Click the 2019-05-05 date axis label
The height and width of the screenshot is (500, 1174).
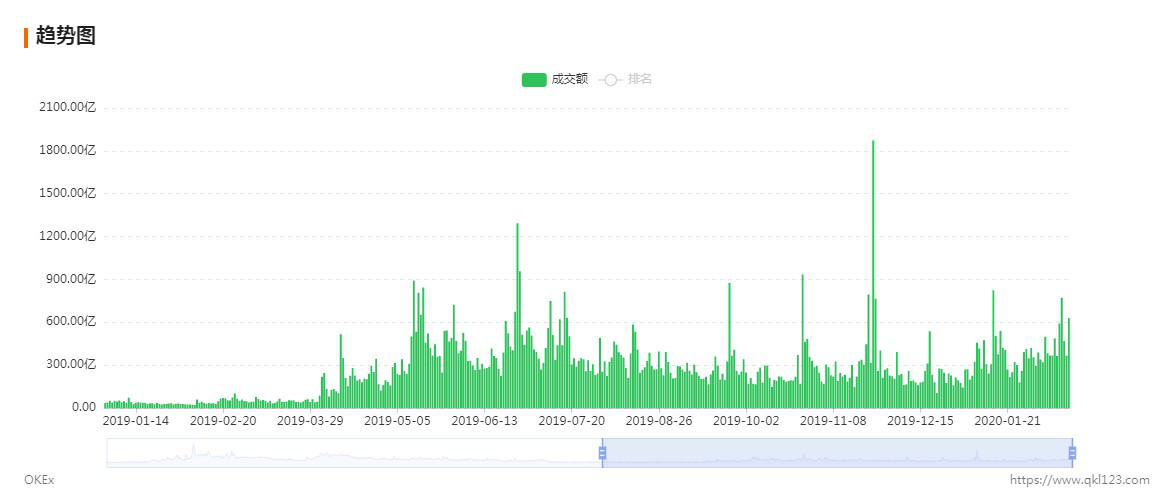coord(398,421)
